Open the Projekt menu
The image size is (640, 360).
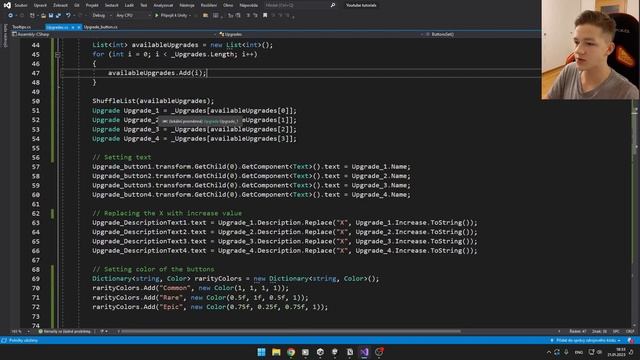pos(92,5)
